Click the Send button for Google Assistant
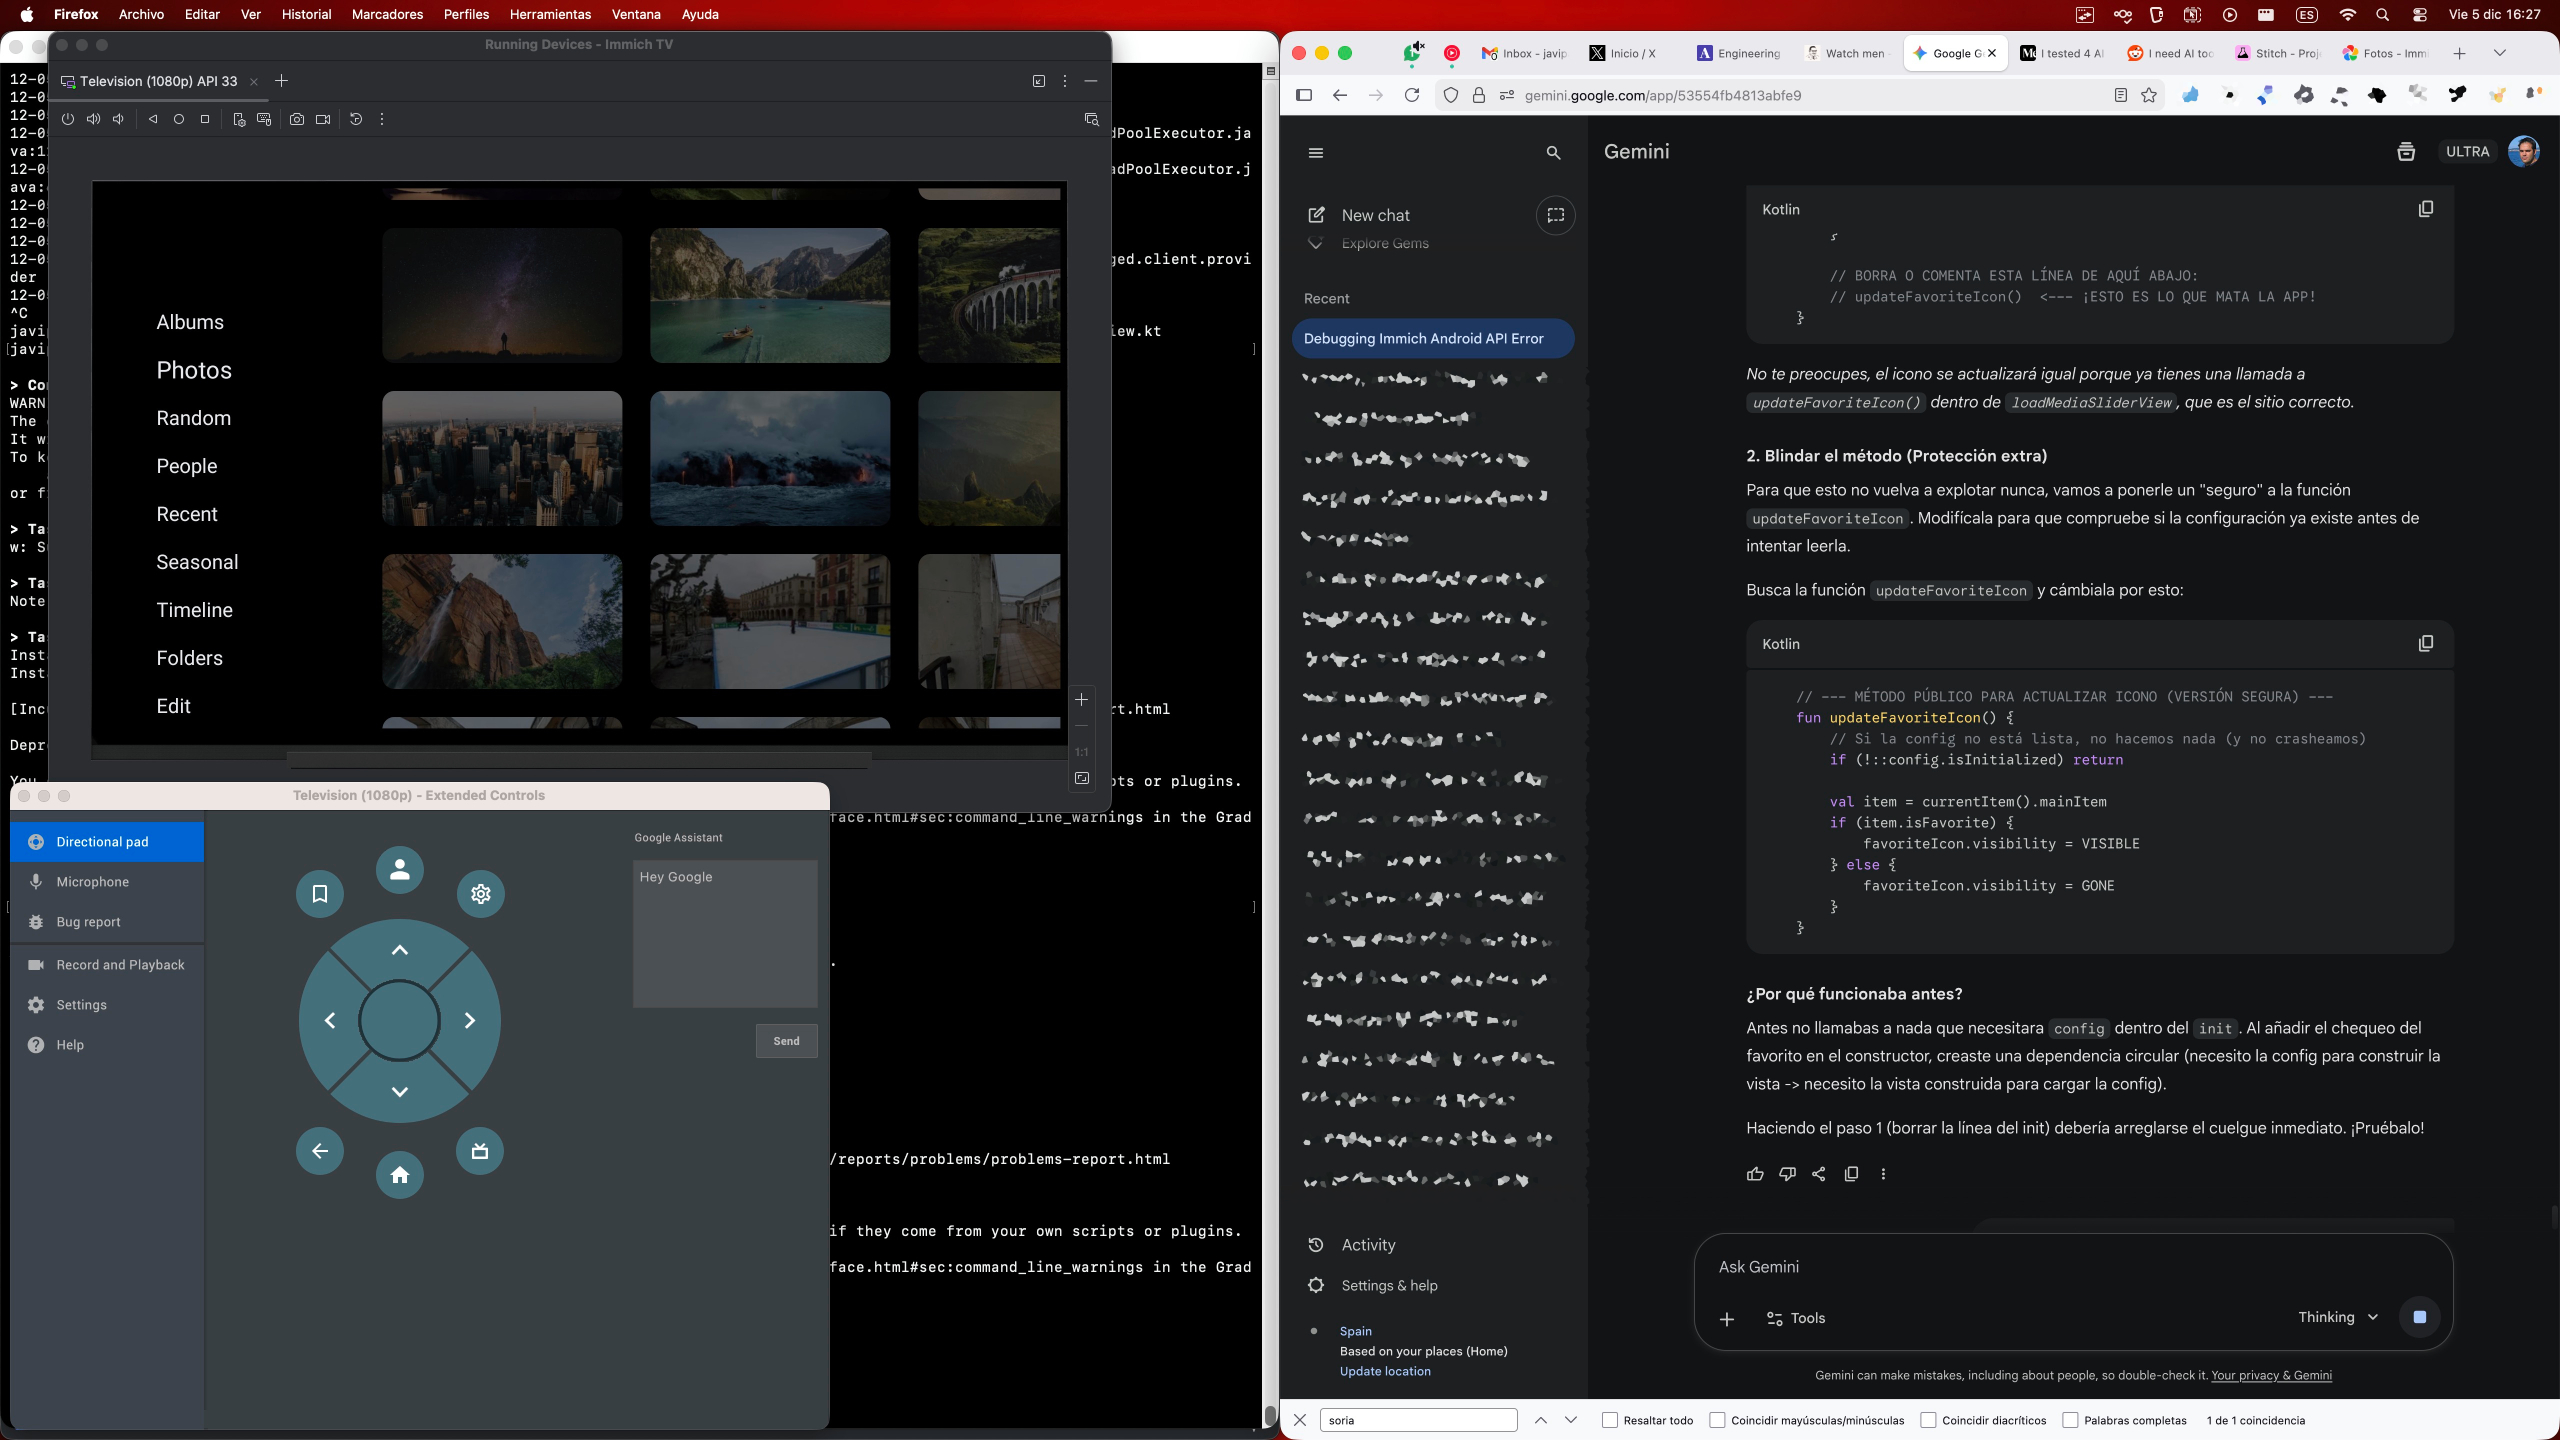 786,1041
